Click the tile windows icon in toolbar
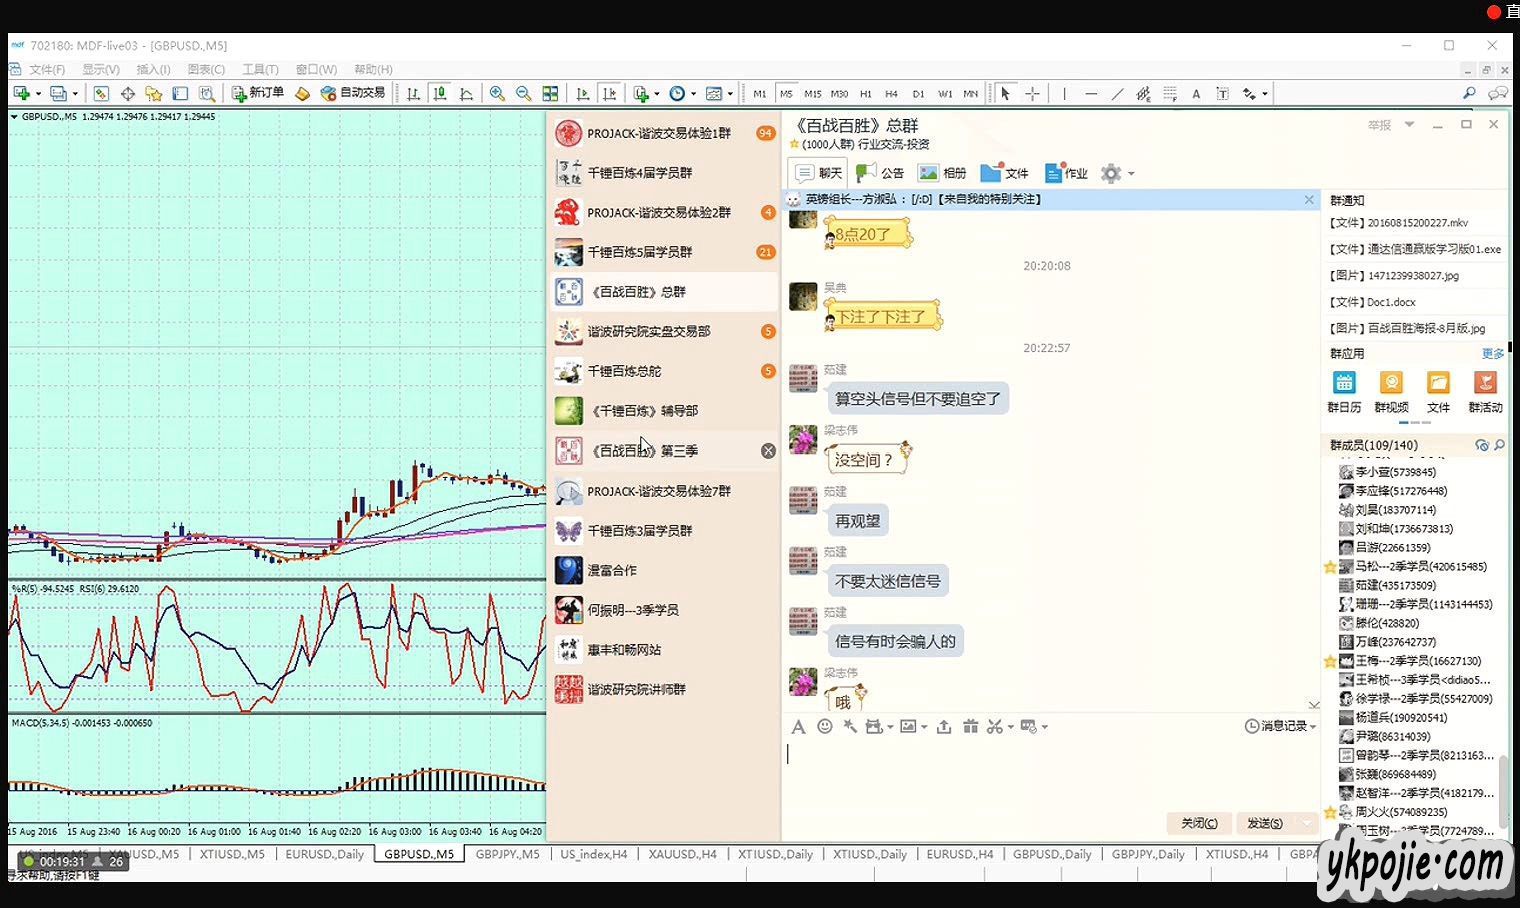The width and height of the screenshot is (1520, 908). pos(550,94)
